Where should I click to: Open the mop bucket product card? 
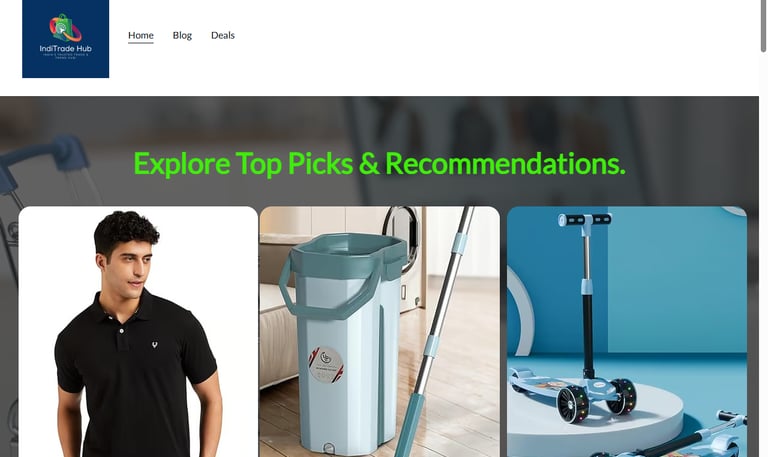[380, 332]
